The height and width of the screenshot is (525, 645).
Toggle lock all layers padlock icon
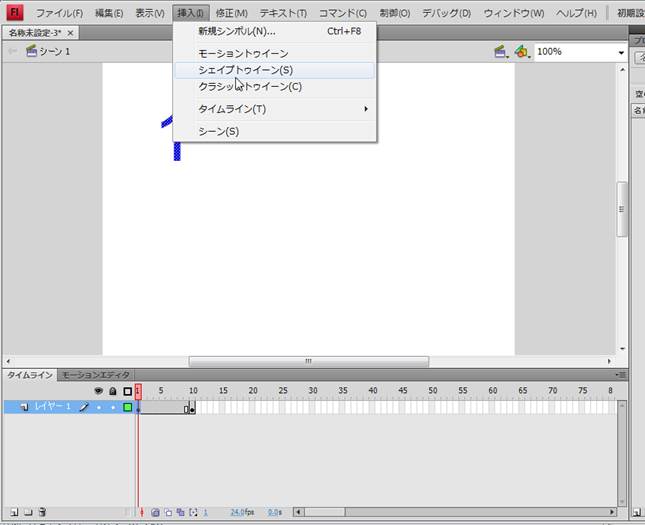(112, 391)
